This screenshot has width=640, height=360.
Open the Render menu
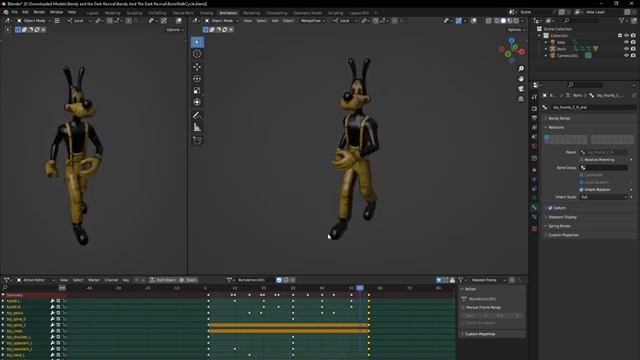point(39,12)
